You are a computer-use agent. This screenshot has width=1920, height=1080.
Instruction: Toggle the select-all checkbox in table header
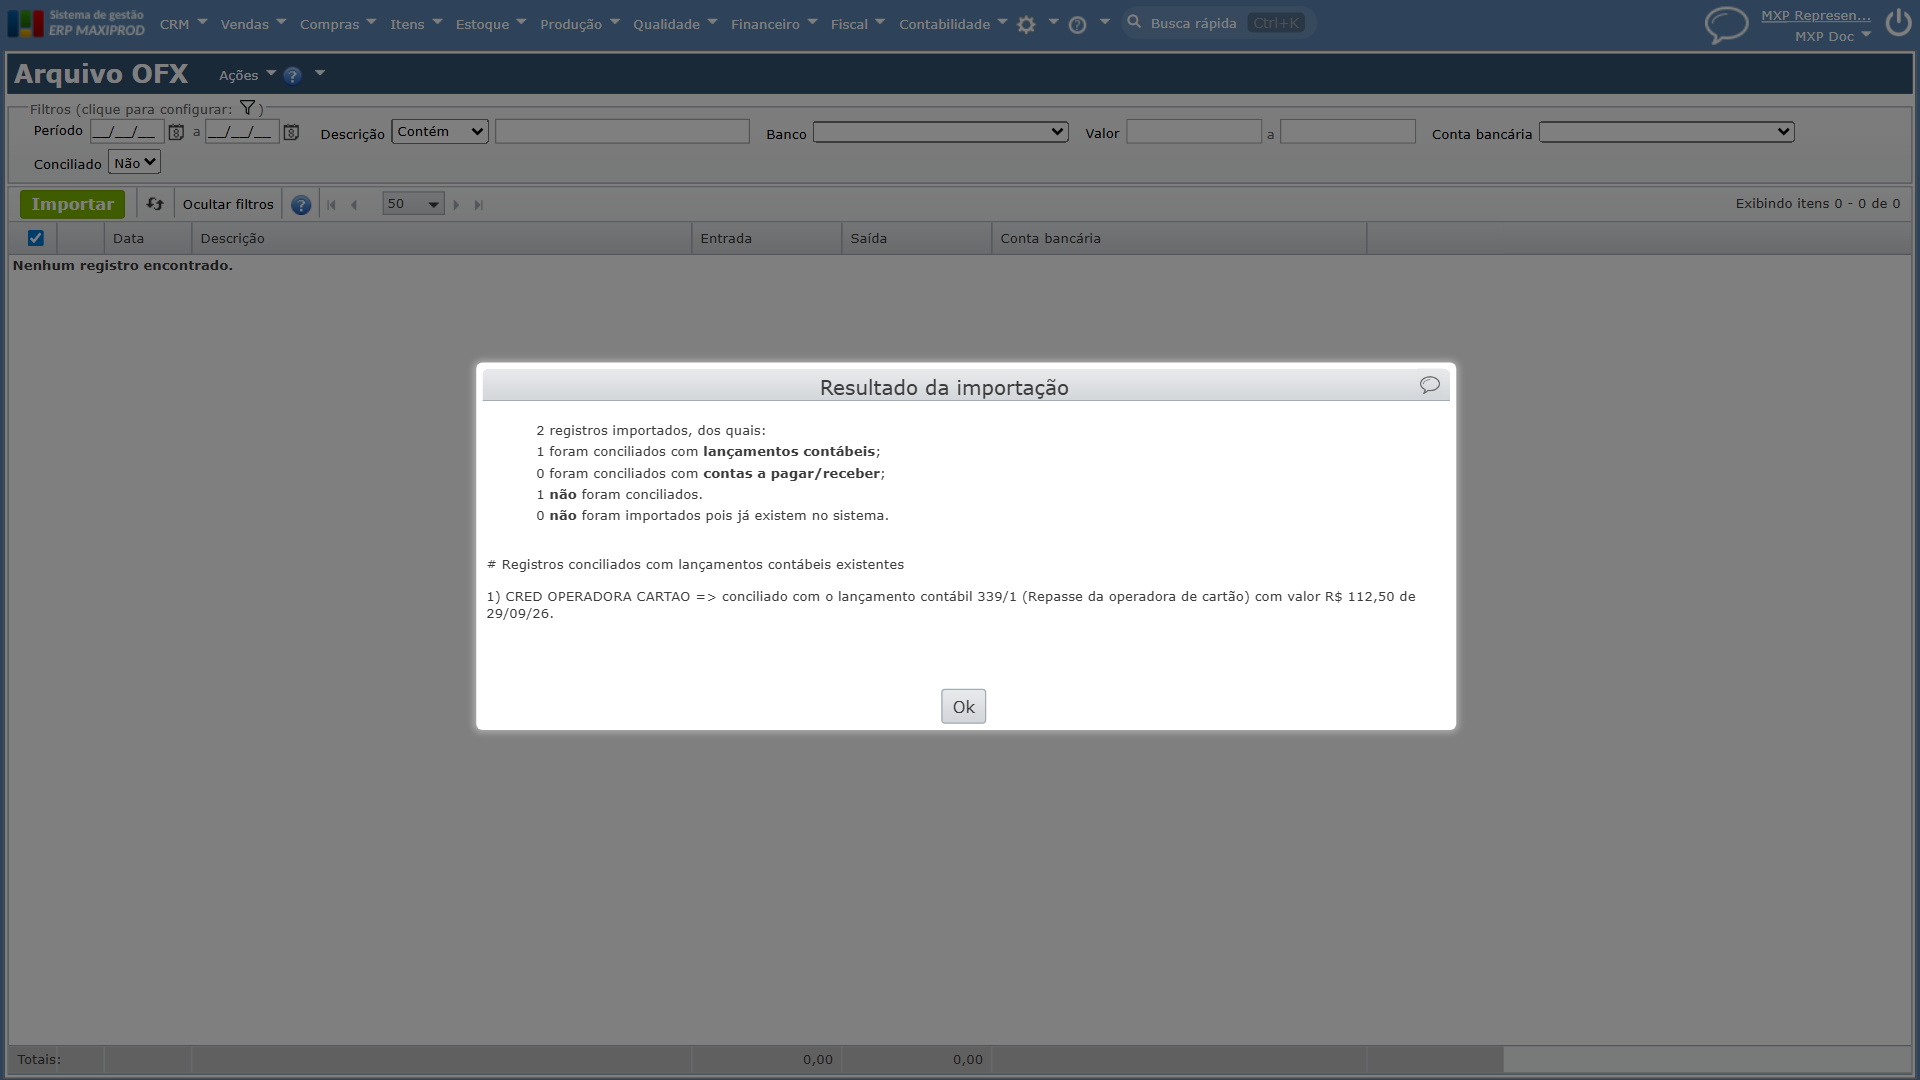[35, 238]
